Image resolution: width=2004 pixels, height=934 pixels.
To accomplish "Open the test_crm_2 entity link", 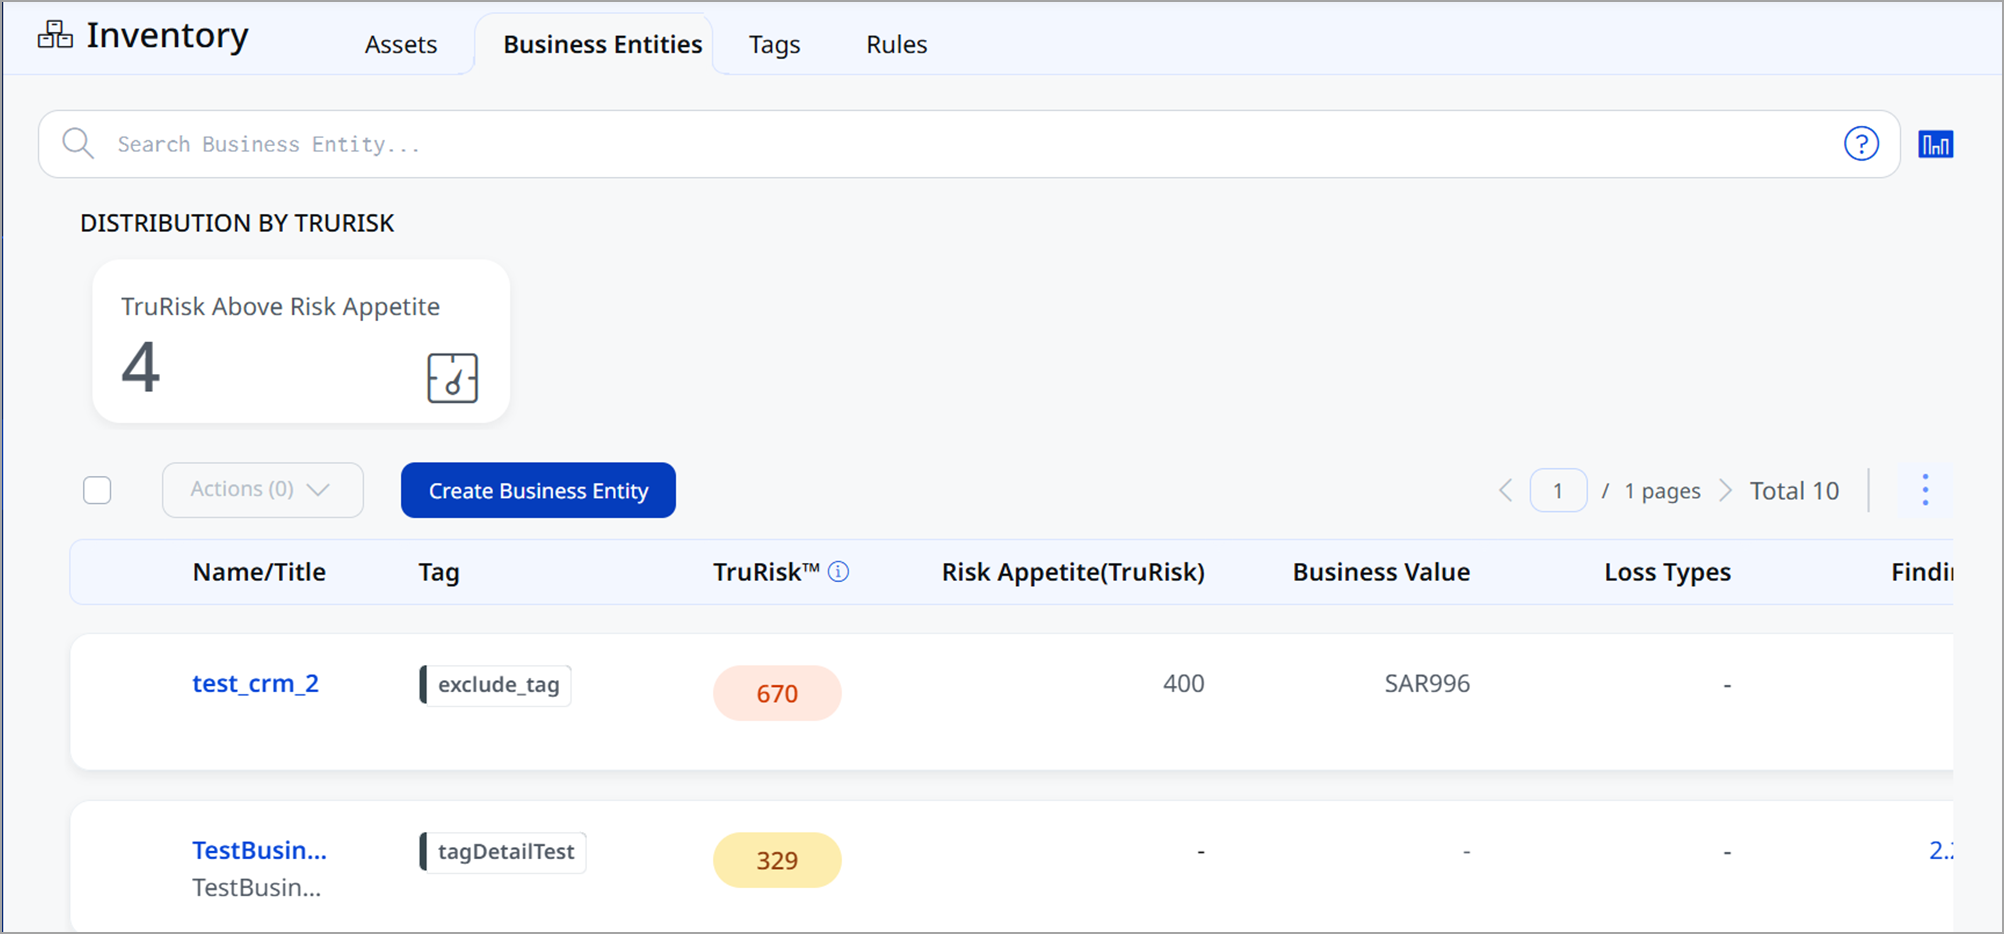I will (x=255, y=684).
